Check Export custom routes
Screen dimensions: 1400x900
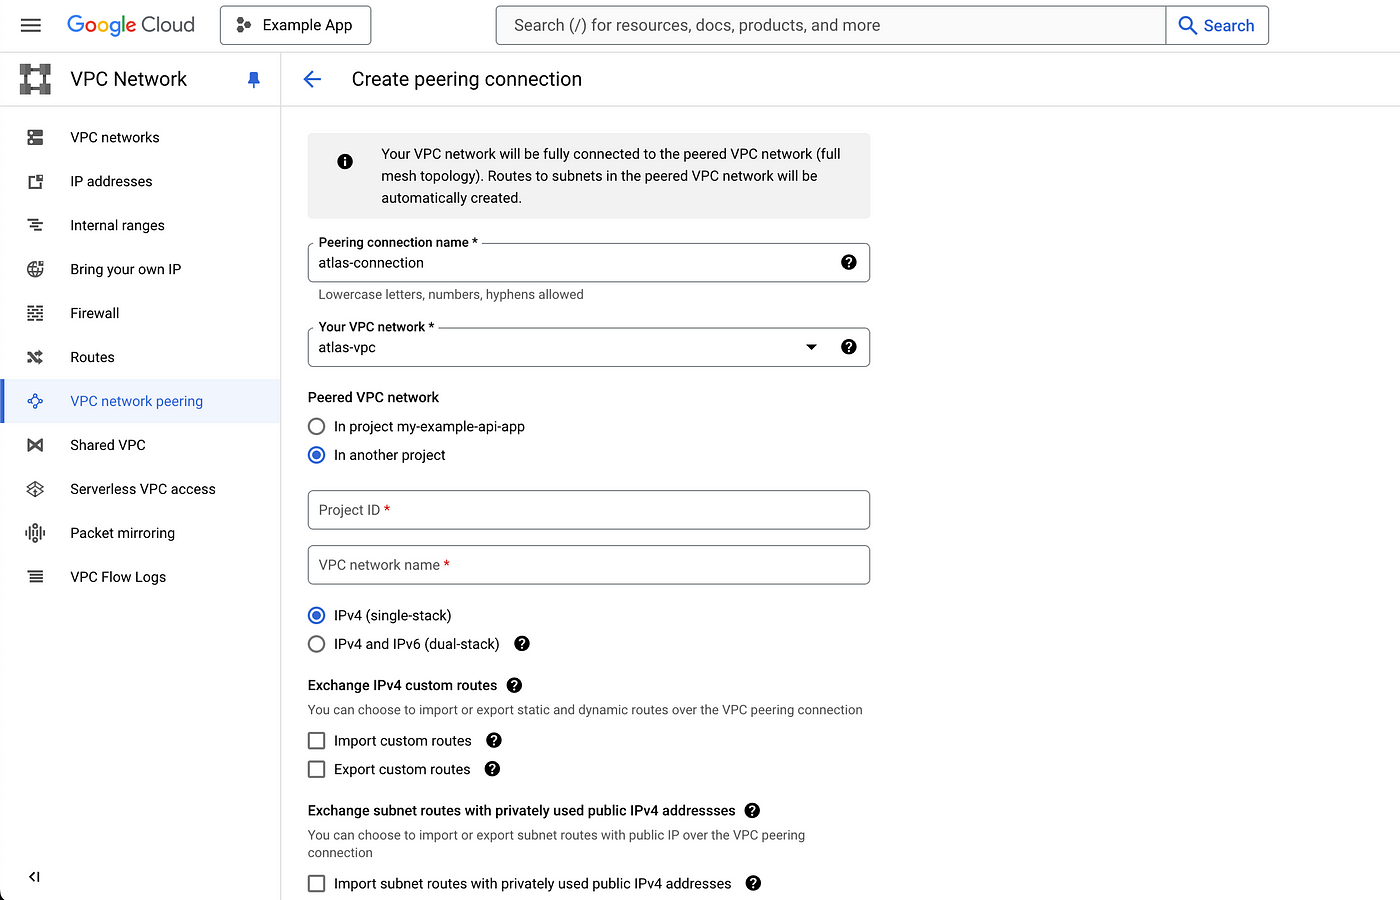tap(317, 769)
